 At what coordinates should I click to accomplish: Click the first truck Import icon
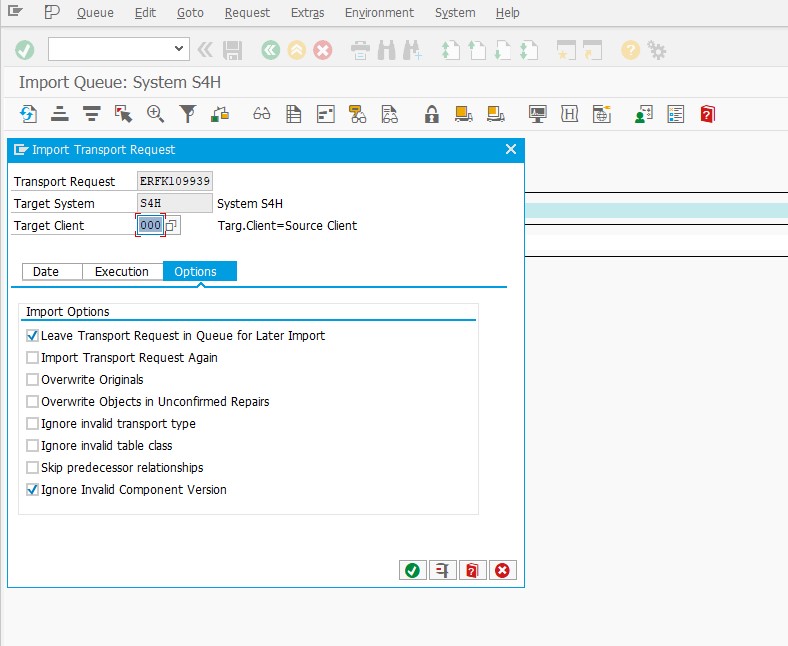pyautogui.click(x=463, y=114)
